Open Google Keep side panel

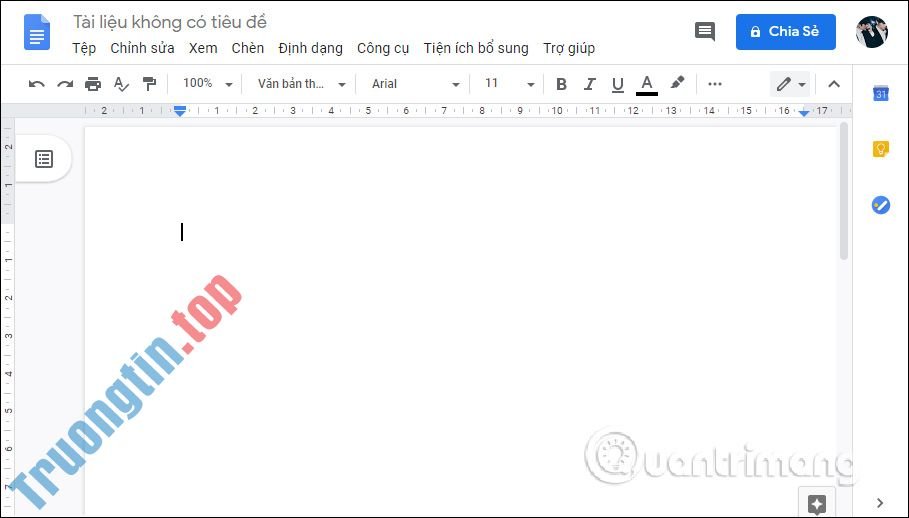click(881, 149)
